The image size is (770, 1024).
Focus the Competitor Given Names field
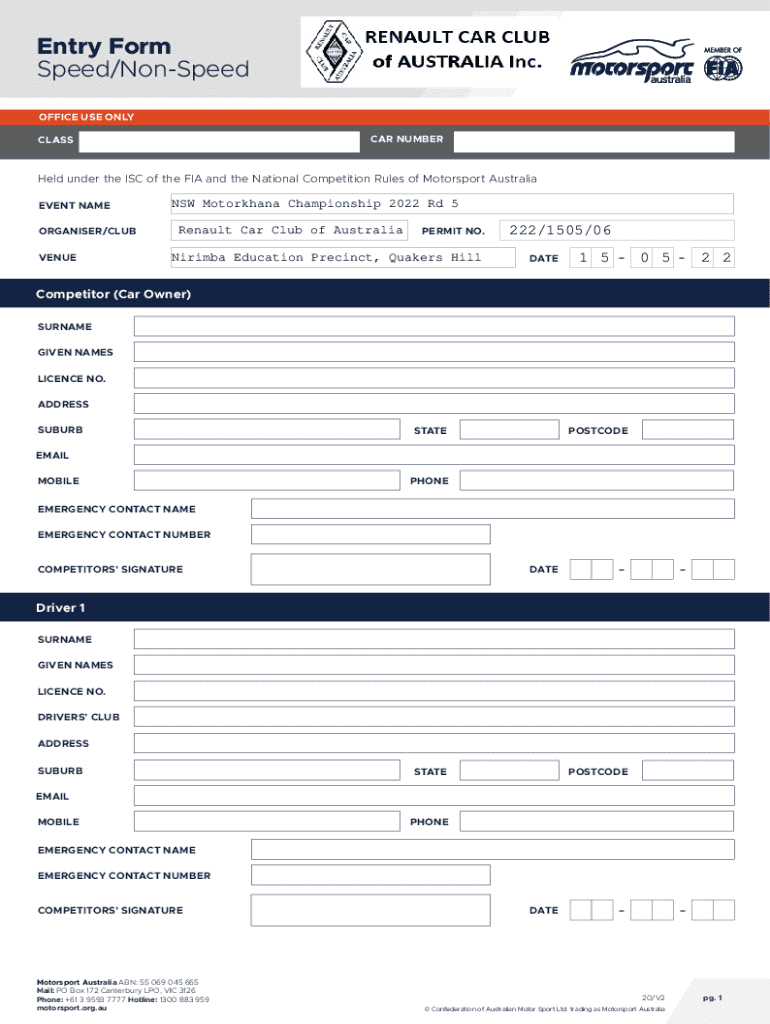(434, 352)
